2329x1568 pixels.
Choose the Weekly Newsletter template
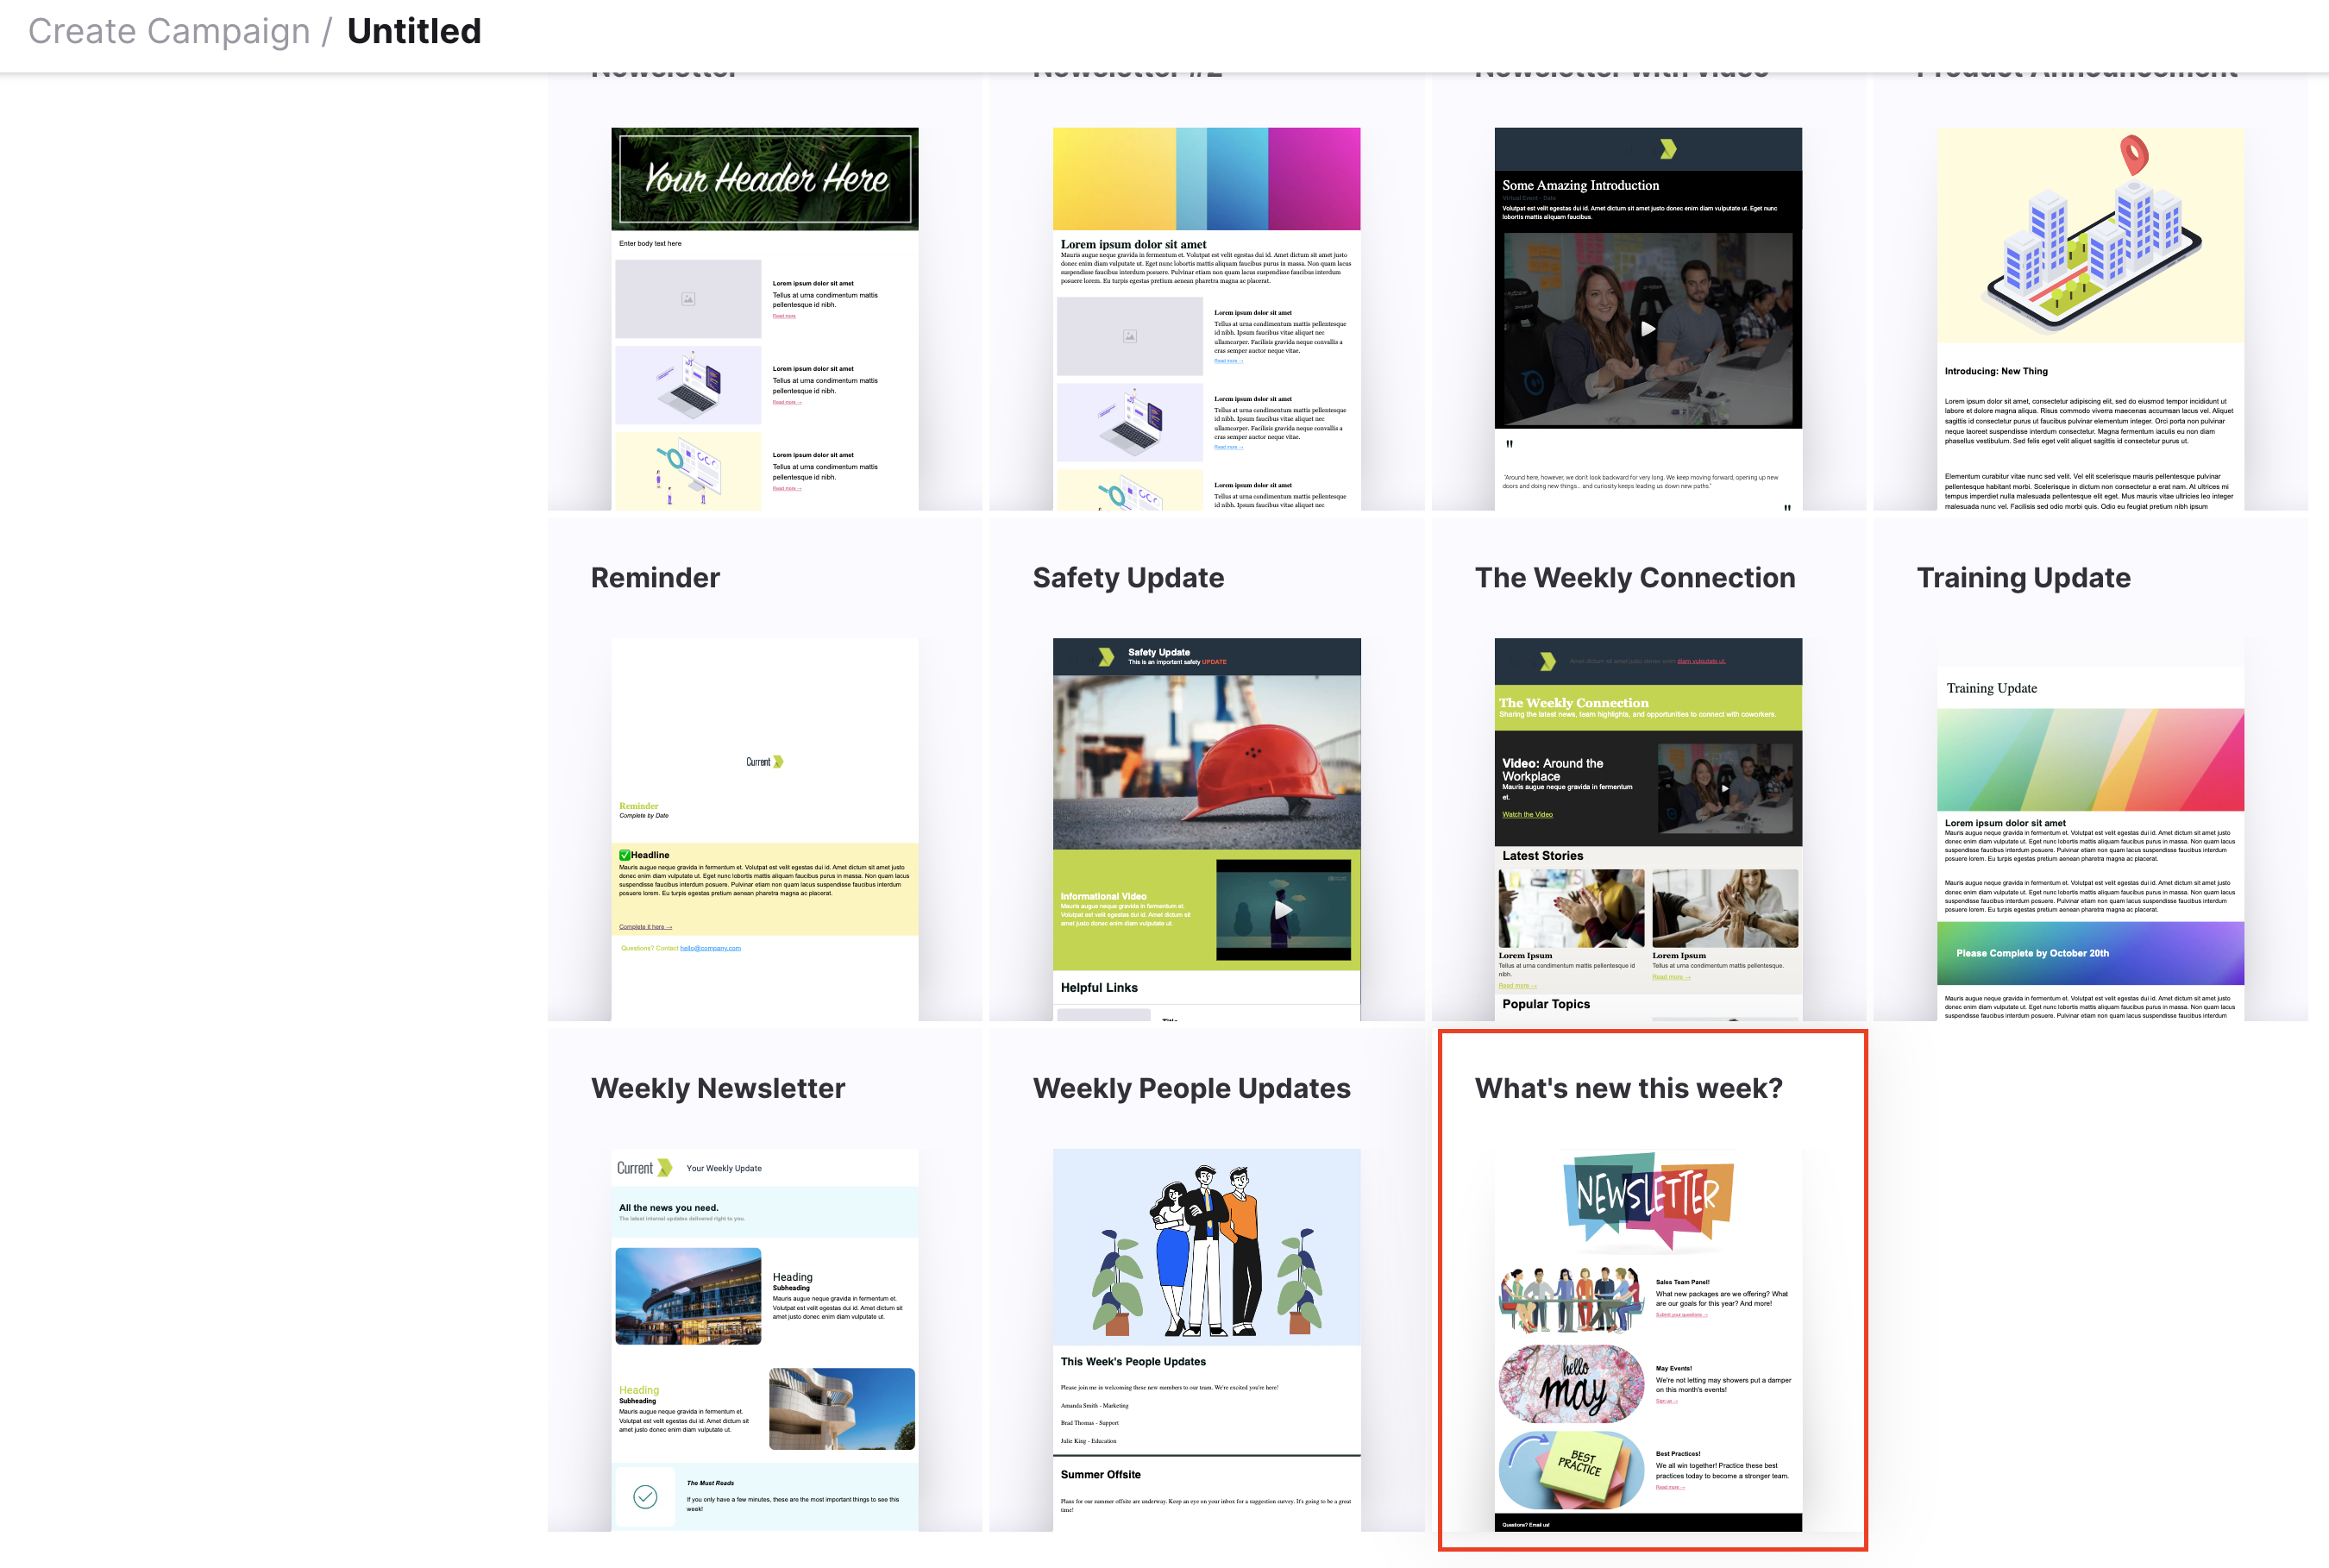765,1281
